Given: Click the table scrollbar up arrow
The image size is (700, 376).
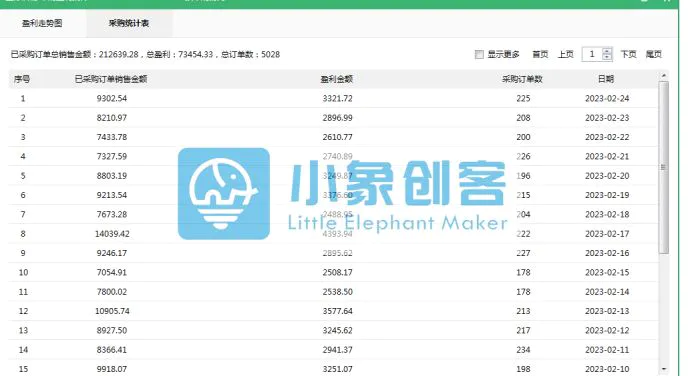Looking at the screenshot, I should [664, 75].
